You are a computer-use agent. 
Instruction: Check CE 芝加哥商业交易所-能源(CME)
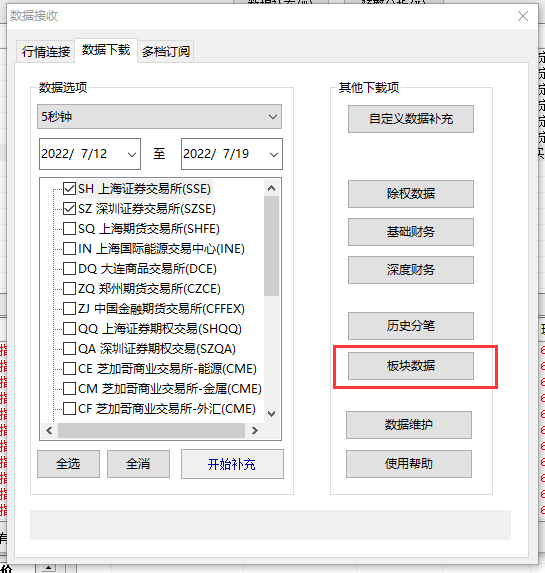69,368
